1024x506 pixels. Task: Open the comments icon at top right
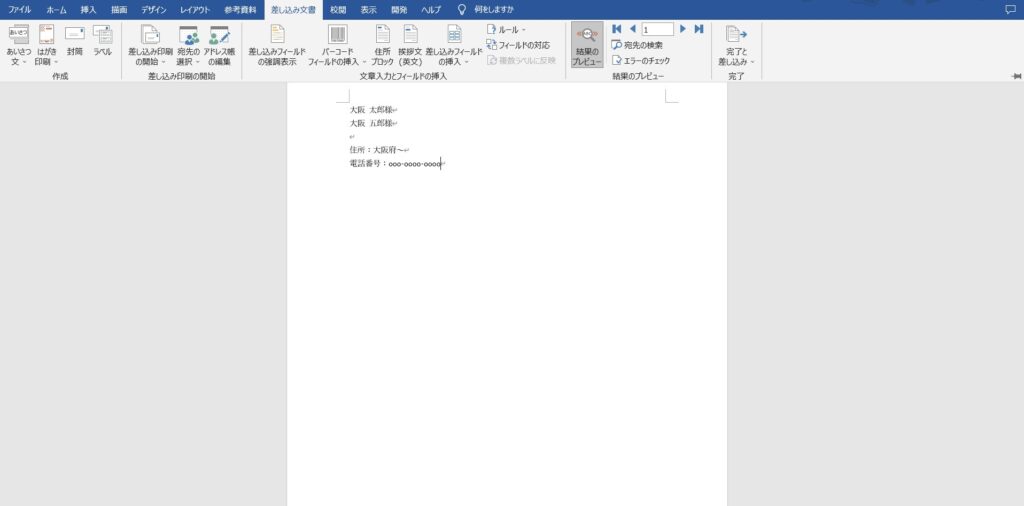coord(1010,10)
